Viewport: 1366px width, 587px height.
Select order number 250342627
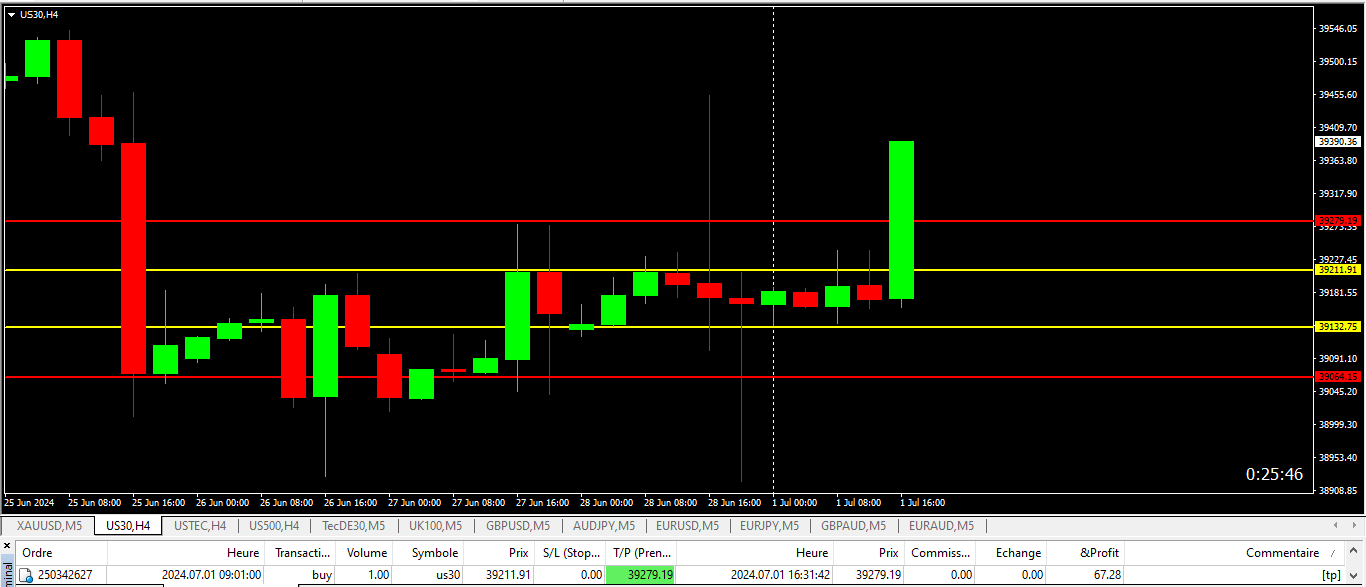click(65, 575)
